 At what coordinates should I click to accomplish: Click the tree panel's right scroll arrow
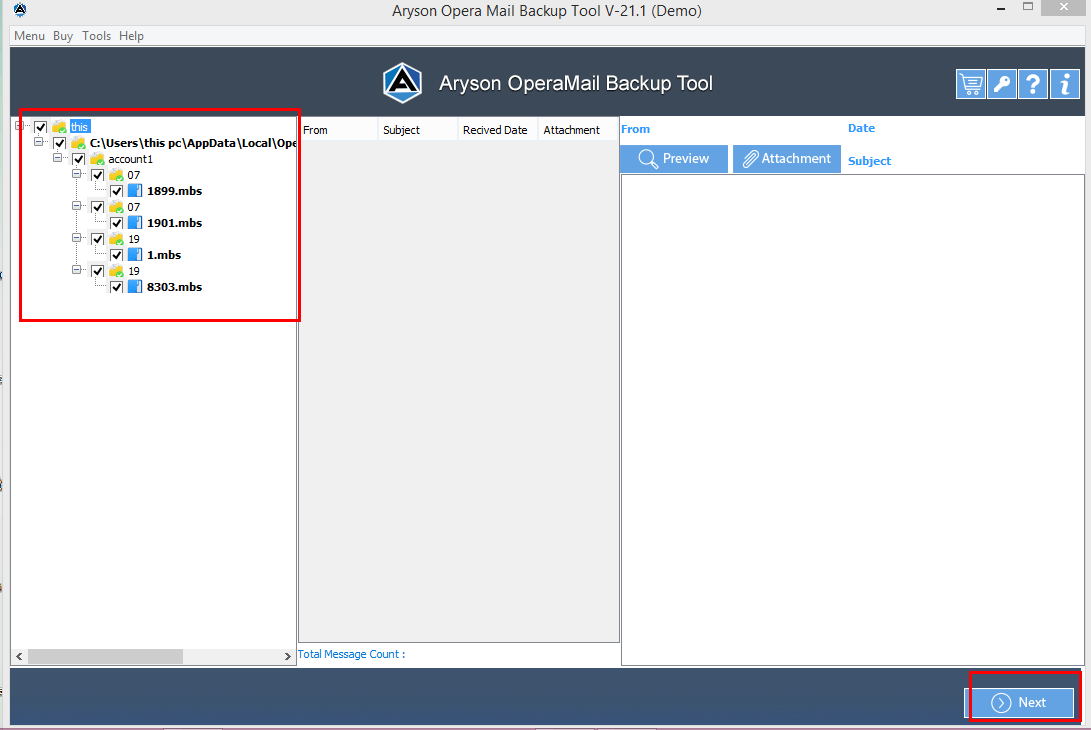click(287, 656)
